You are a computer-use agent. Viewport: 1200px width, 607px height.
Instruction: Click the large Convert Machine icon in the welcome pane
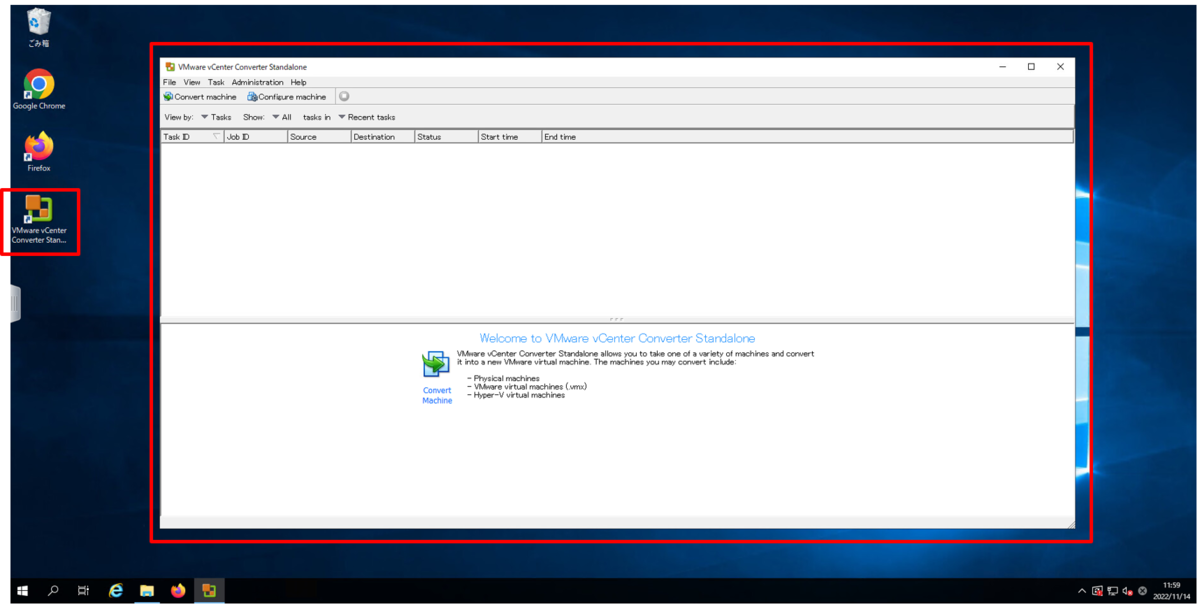436,366
